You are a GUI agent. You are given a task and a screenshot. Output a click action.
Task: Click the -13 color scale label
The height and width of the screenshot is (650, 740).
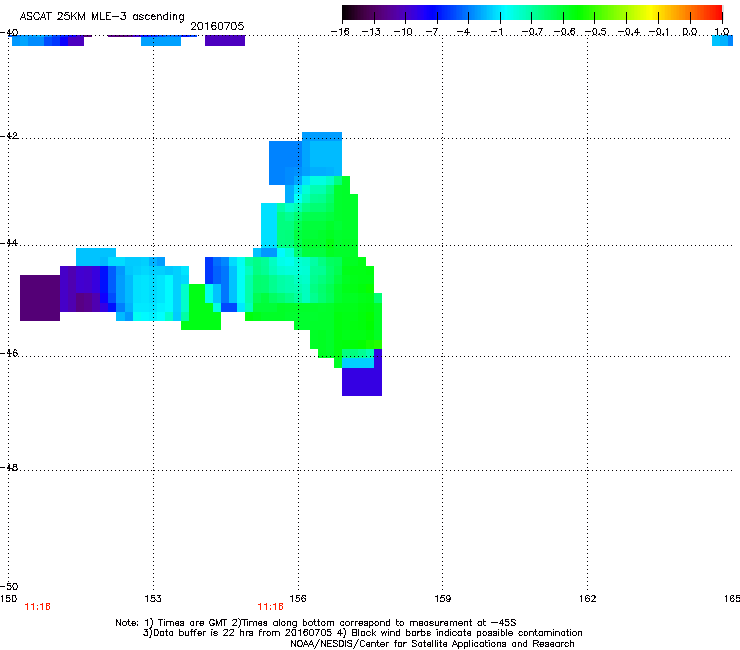coord(371,32)
